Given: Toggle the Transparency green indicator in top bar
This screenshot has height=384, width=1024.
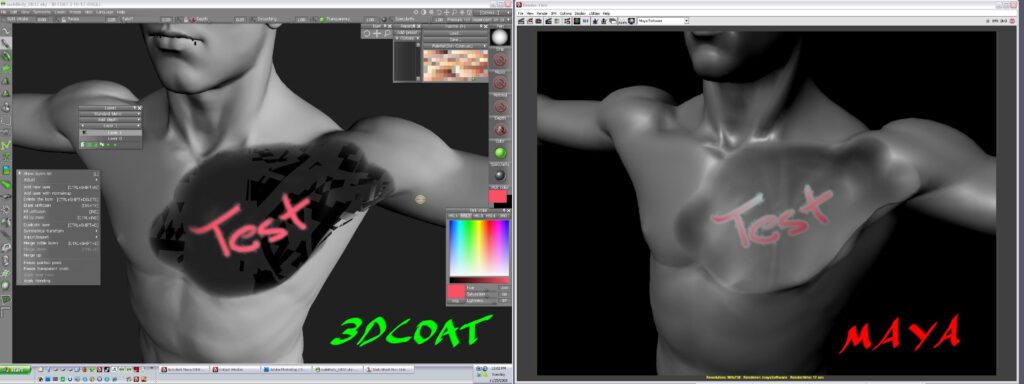Looking at the screenshot, I should [x=322, y=20].
